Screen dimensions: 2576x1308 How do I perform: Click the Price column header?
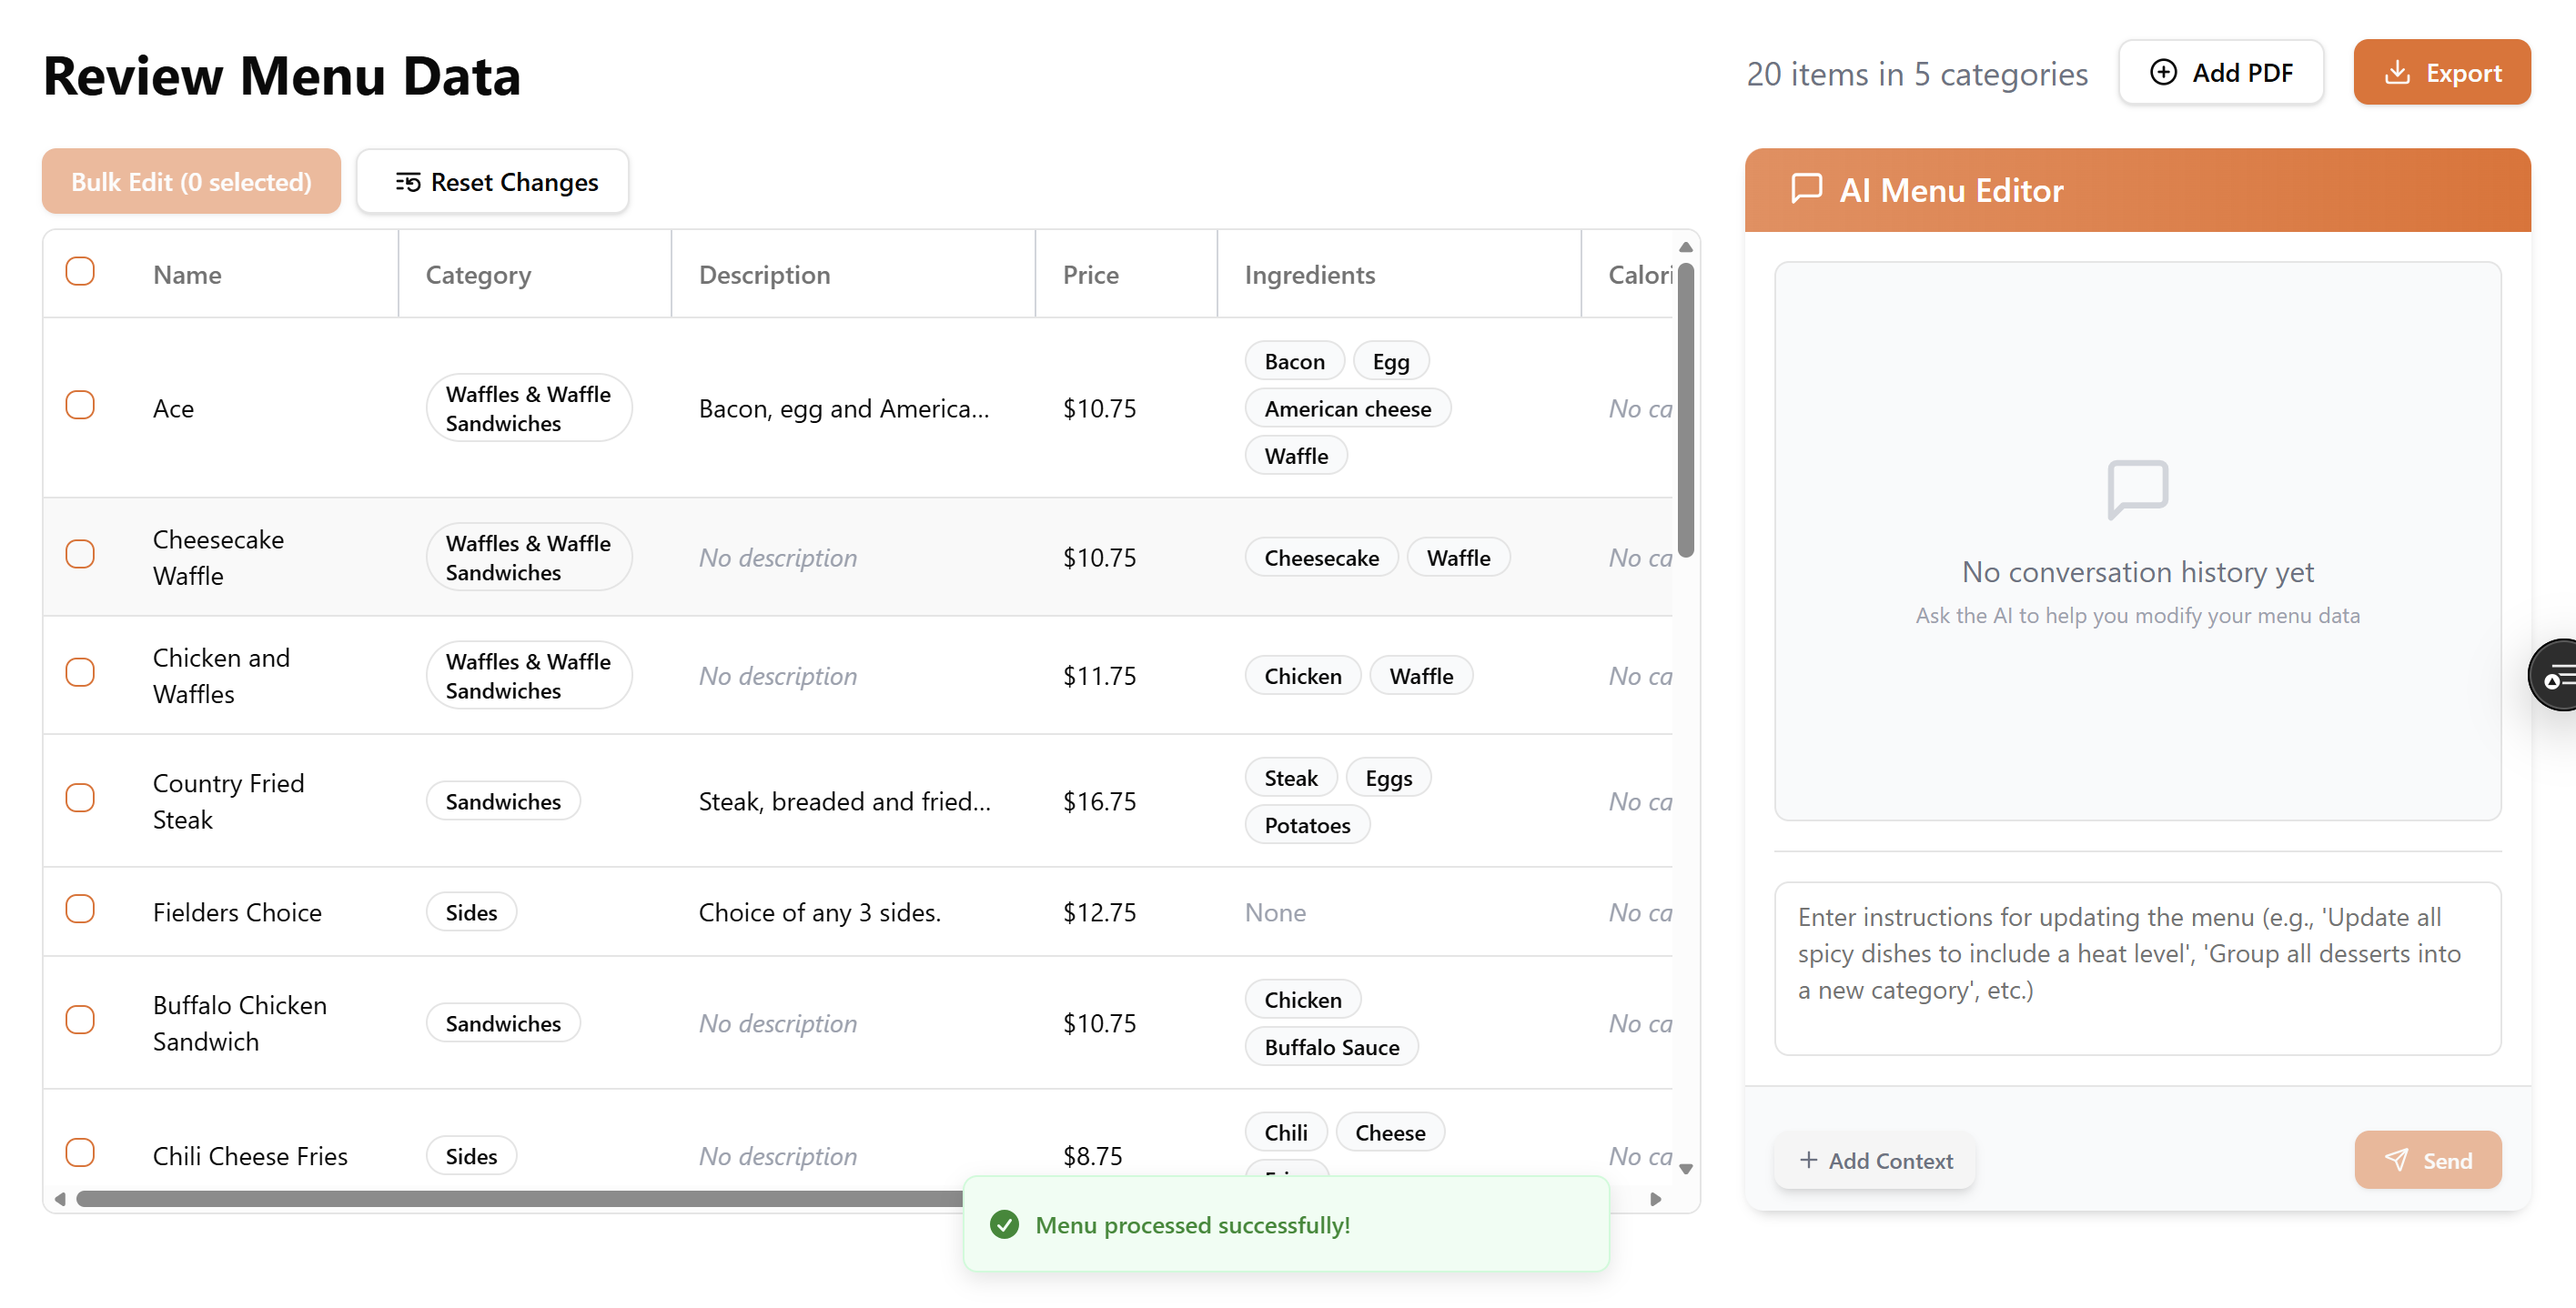(x=1090, y=275)
